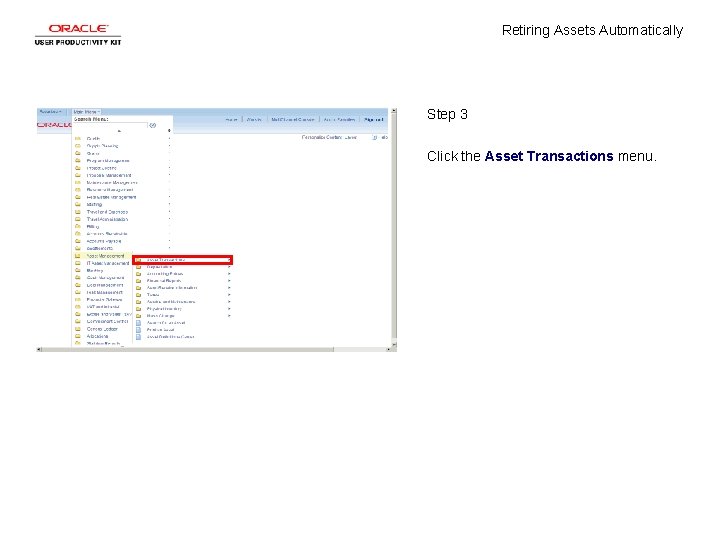Click the Sign out link
The image size is (720, 540).
[x=373, y=119]
